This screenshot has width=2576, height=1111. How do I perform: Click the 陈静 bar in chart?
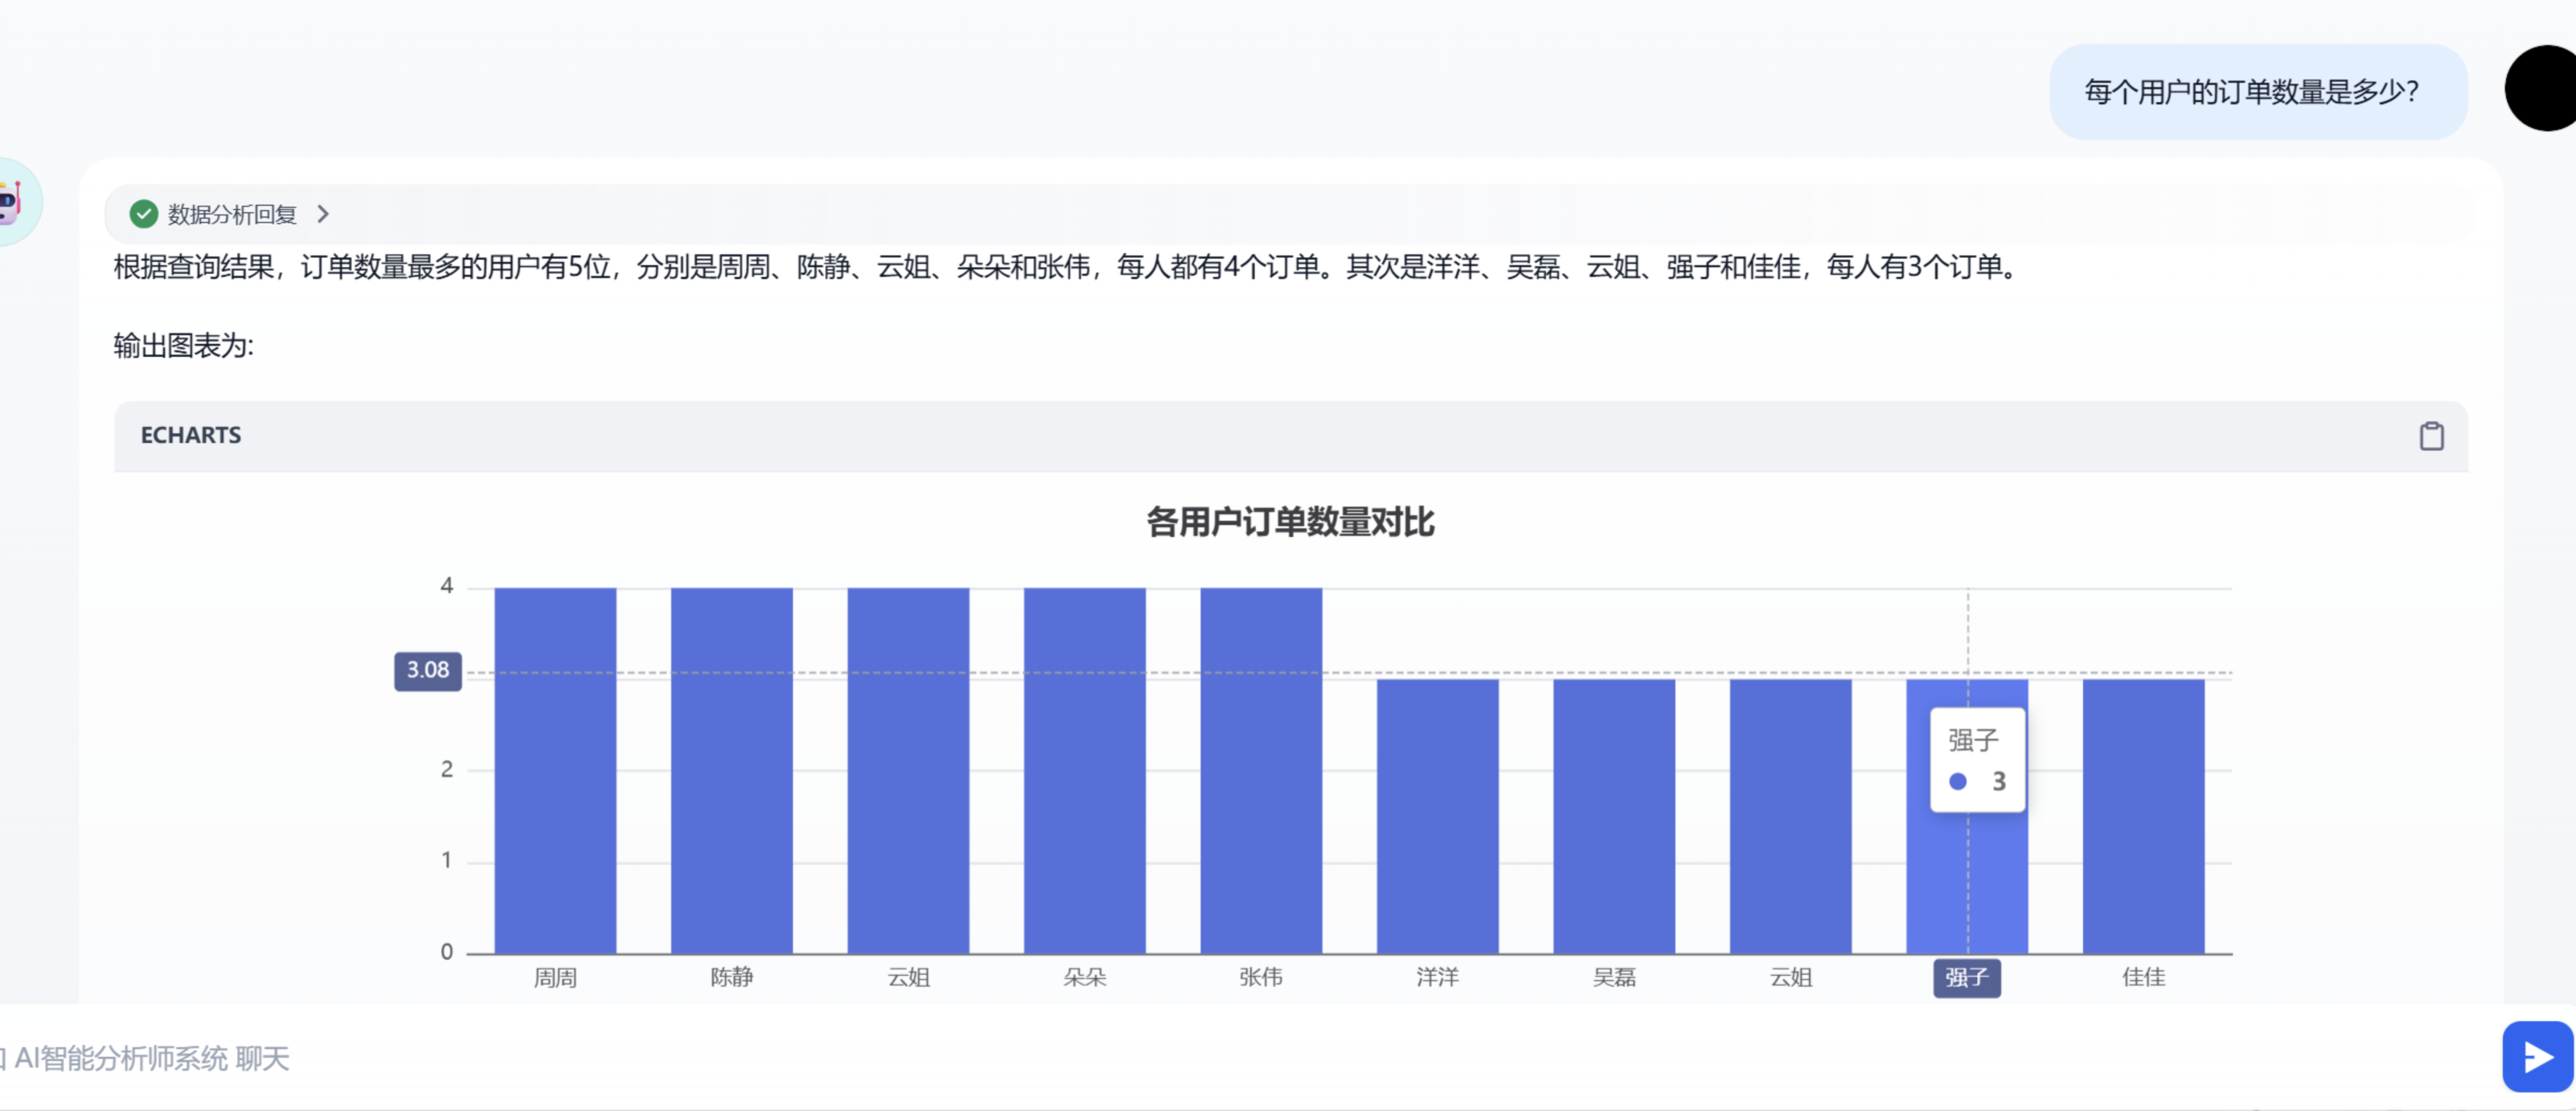point(732,770)
